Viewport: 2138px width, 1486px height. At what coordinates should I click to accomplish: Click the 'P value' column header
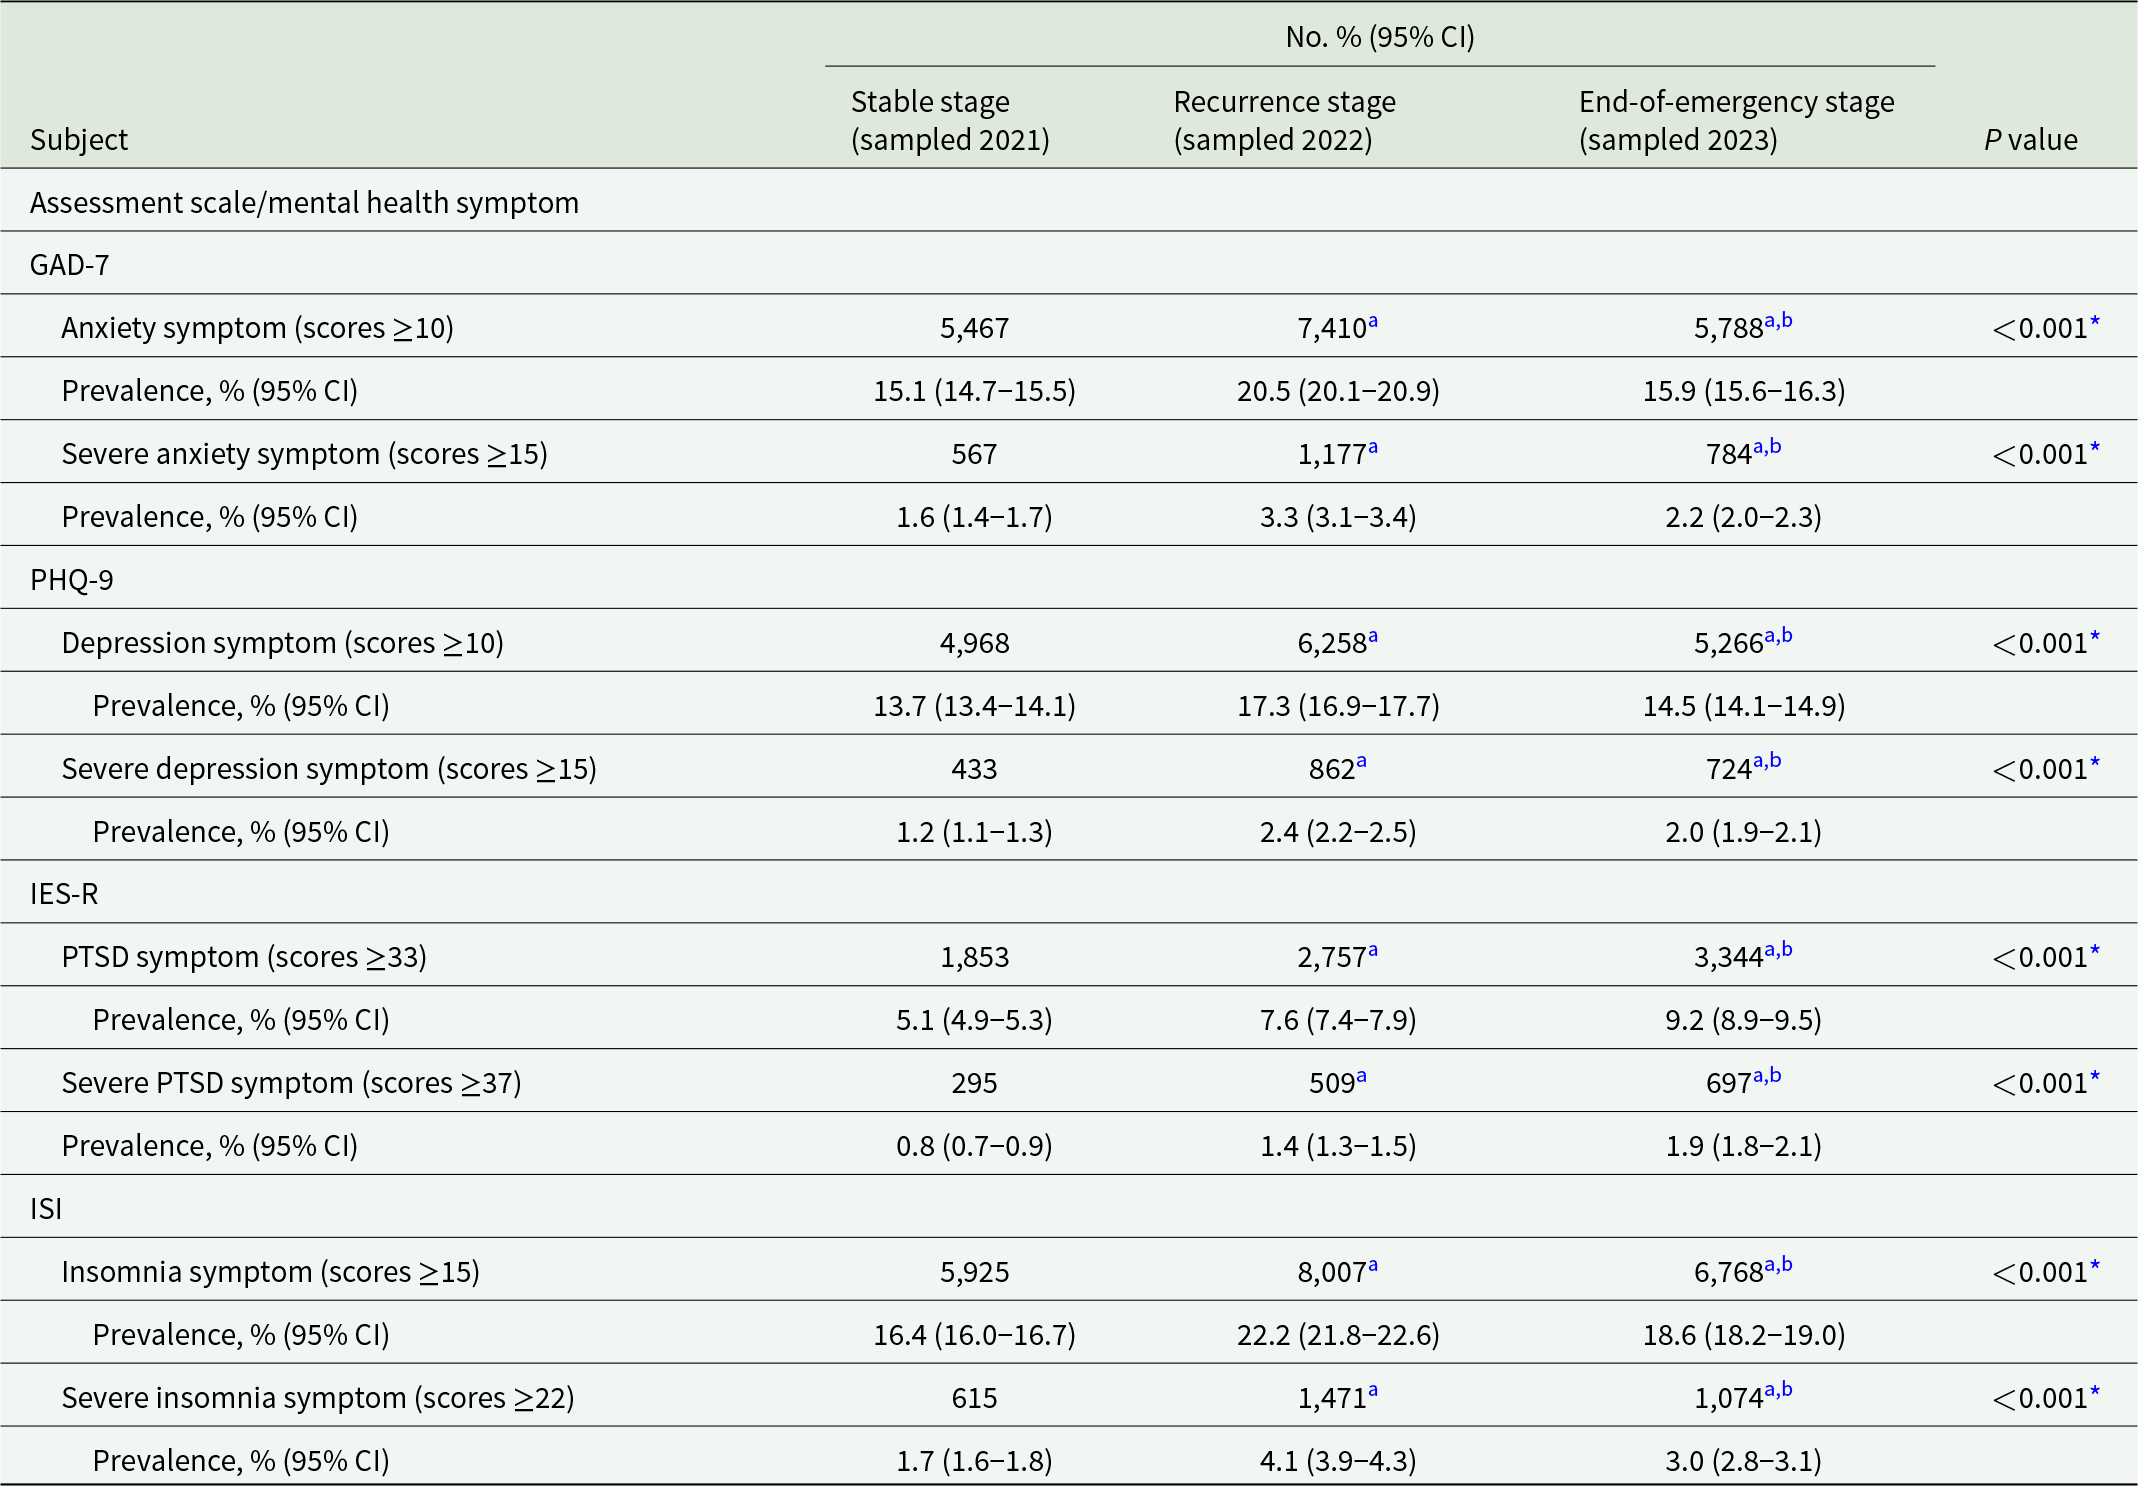(x=2030, y=140)
